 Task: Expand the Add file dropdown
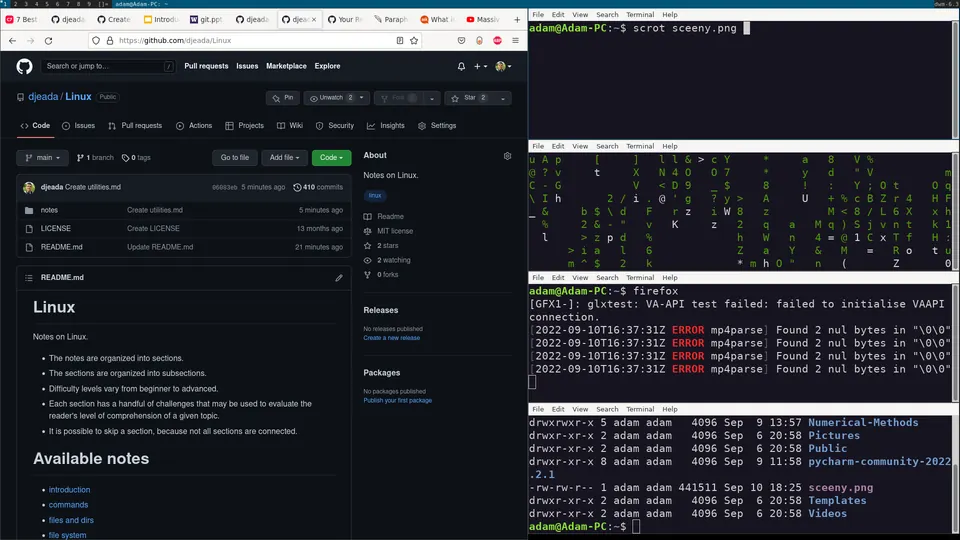(x=284, y=158)
